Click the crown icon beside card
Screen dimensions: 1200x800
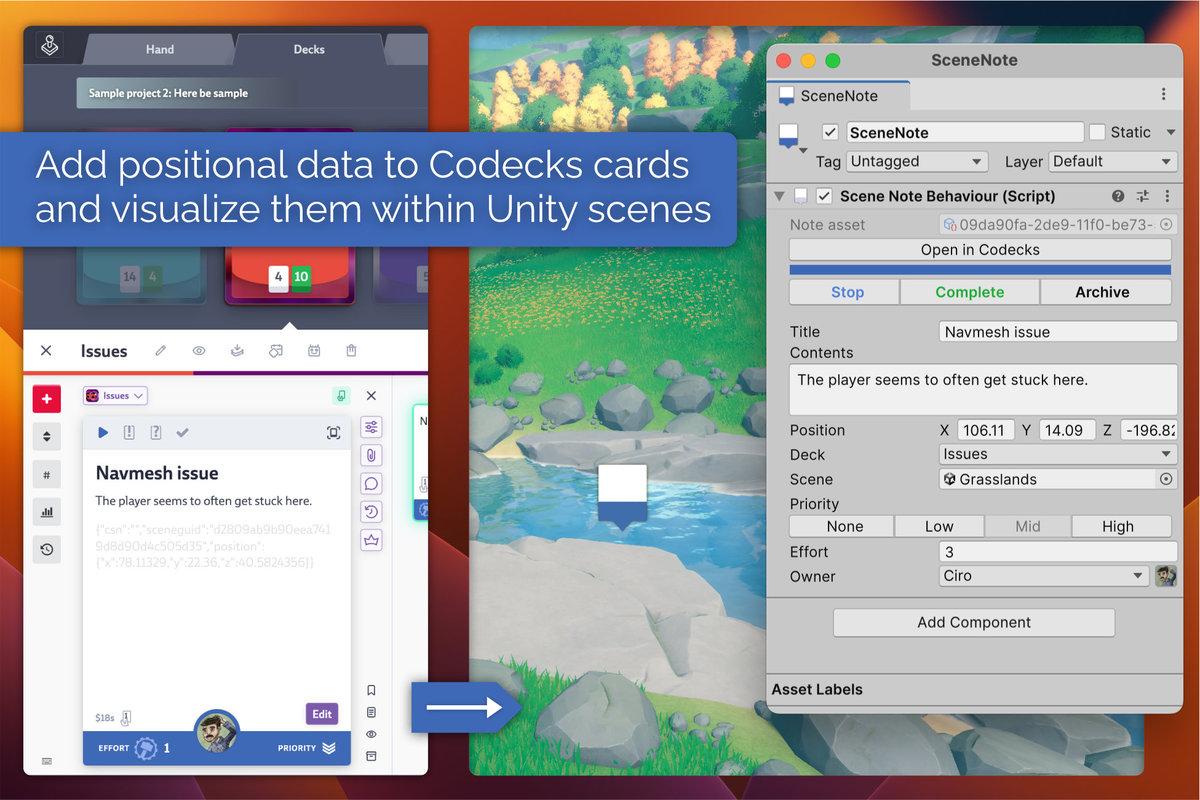371,540
